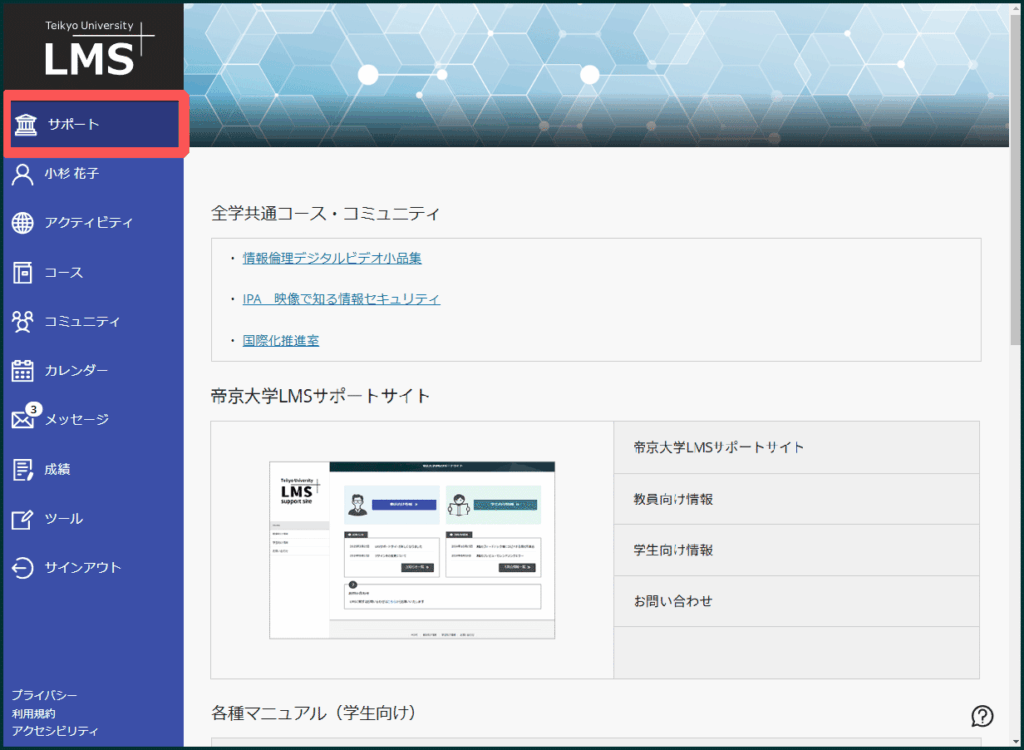The image size is (1024, 750).
Task: Open the help question mark icon
Action: pyautogui.click(x=982, y=716)
